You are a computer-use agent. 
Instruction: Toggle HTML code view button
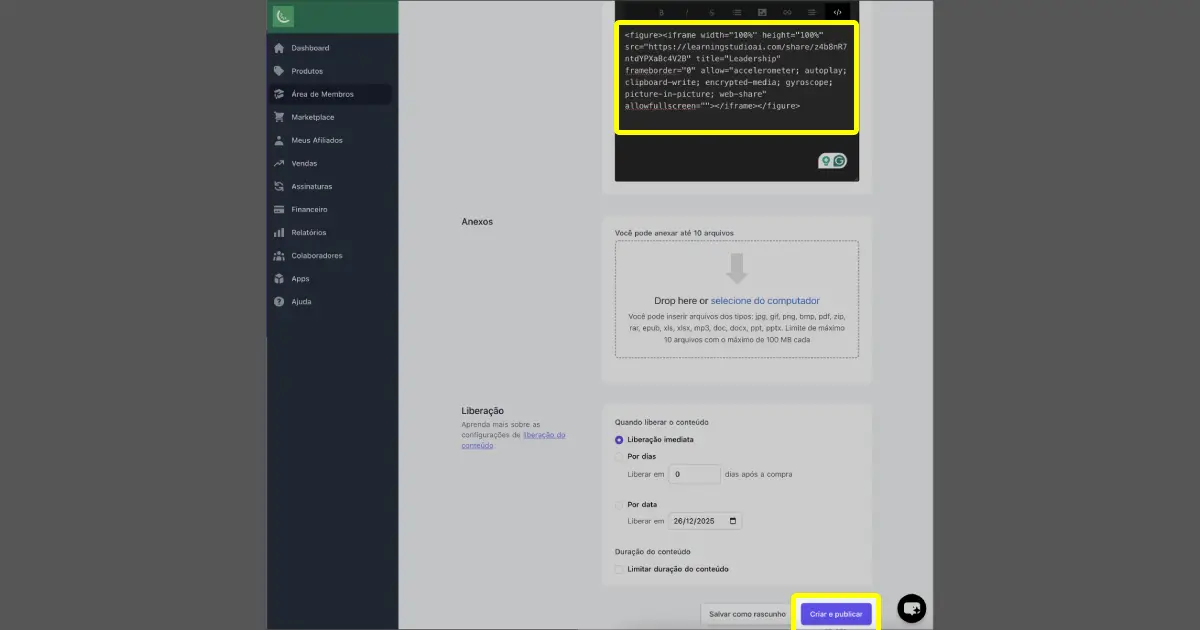click(x=838, y=12)
